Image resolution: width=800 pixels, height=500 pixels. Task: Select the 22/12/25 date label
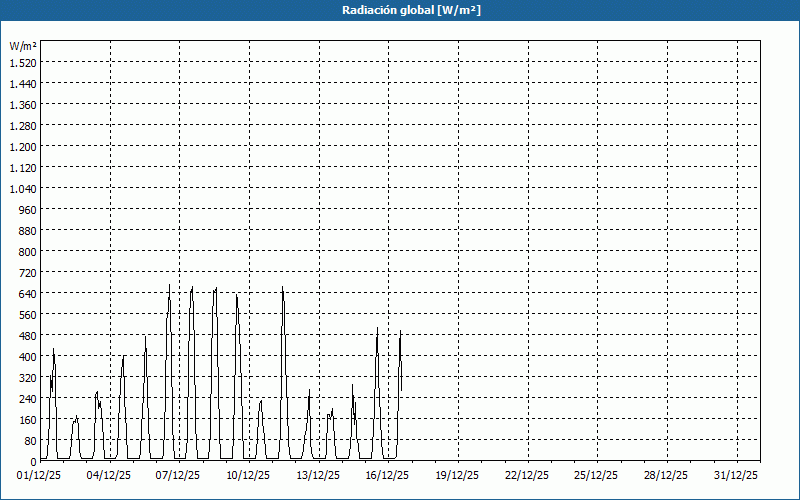click(528, 475)
